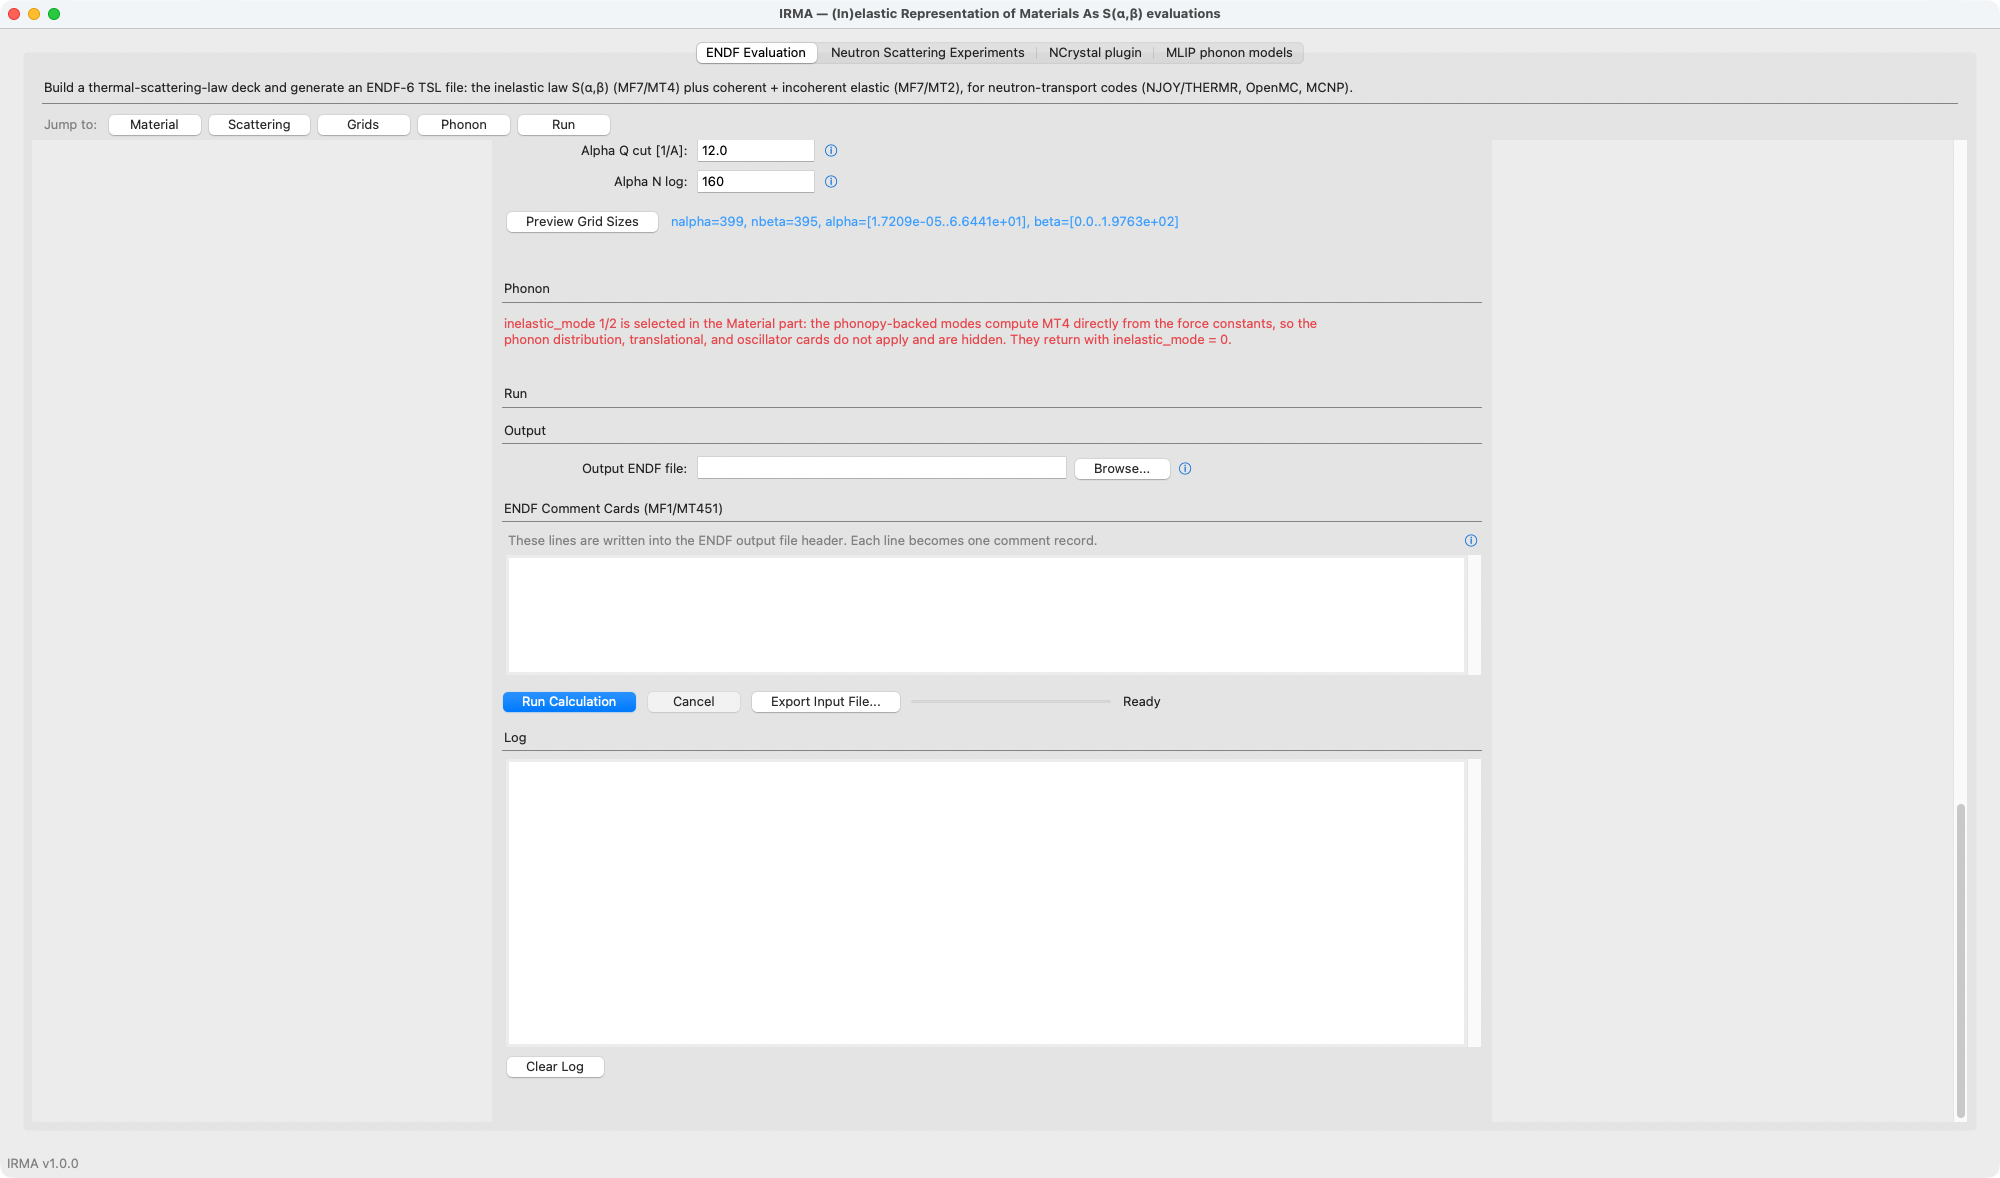Click the Ready status label

click(1142, 702)
